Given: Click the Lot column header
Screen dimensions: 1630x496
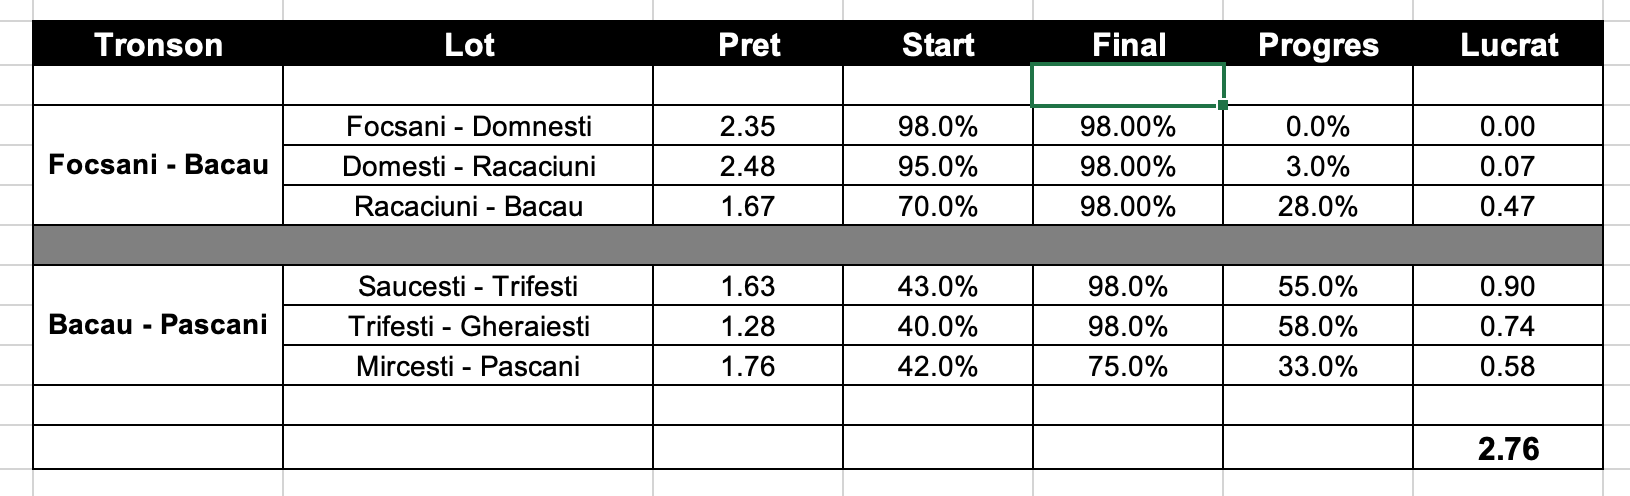Looking at the screenshot, I should tap(468, 45).
